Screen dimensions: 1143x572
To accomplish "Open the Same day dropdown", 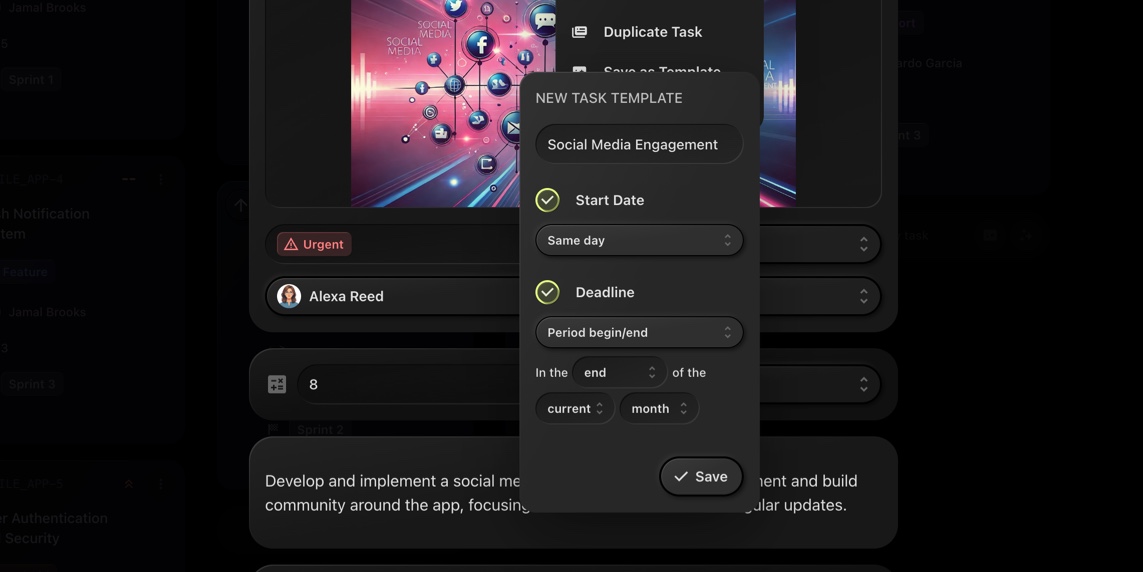I will [639, 240].
